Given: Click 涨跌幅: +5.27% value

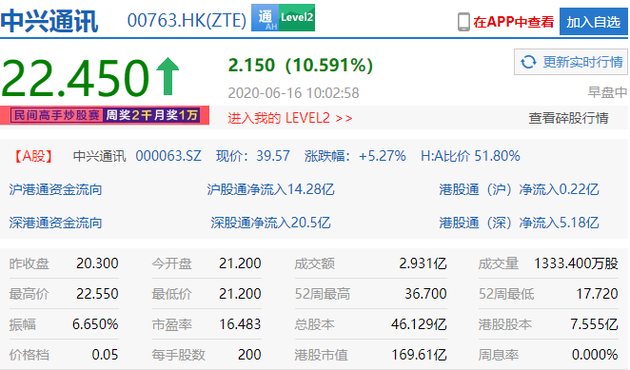Looking at the screenshot, I should (355, 156).
